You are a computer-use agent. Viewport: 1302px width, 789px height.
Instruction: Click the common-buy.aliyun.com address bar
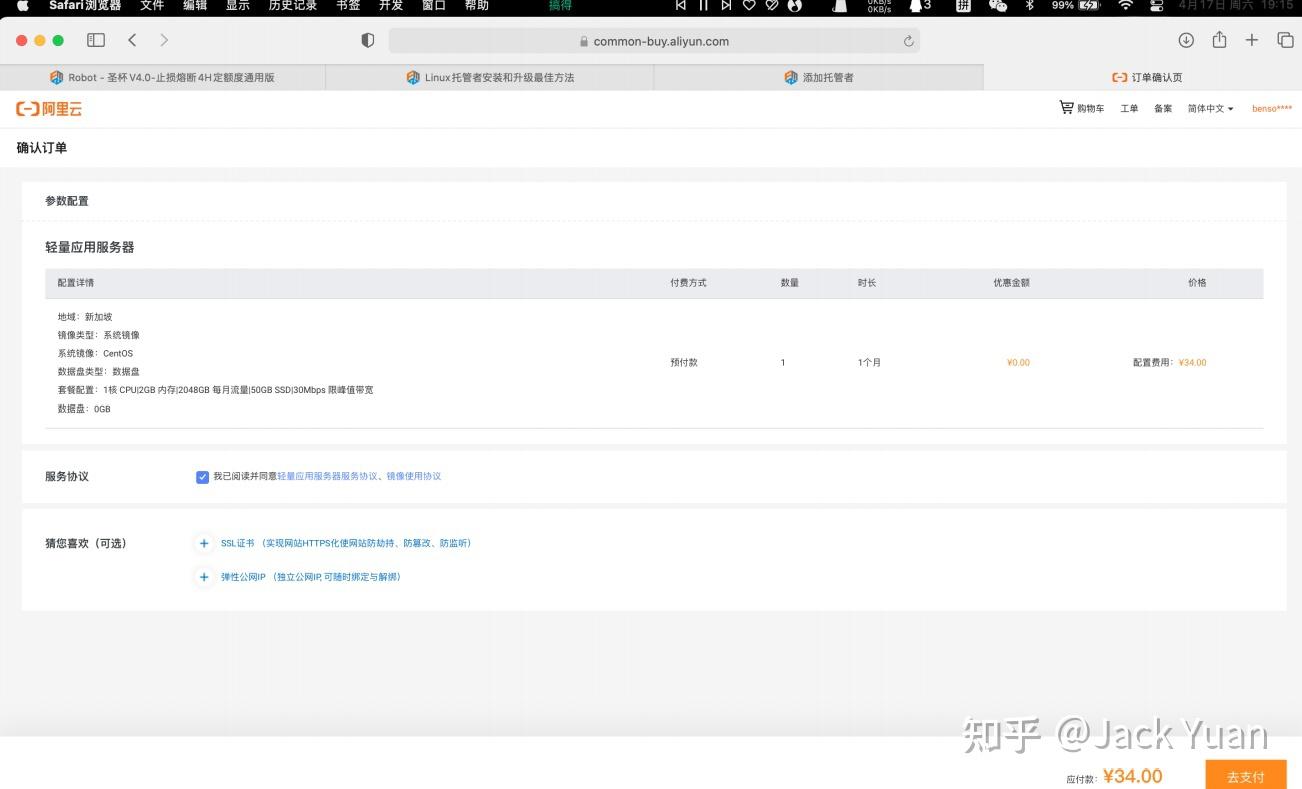pyautogui.click(x=654, y=41)
